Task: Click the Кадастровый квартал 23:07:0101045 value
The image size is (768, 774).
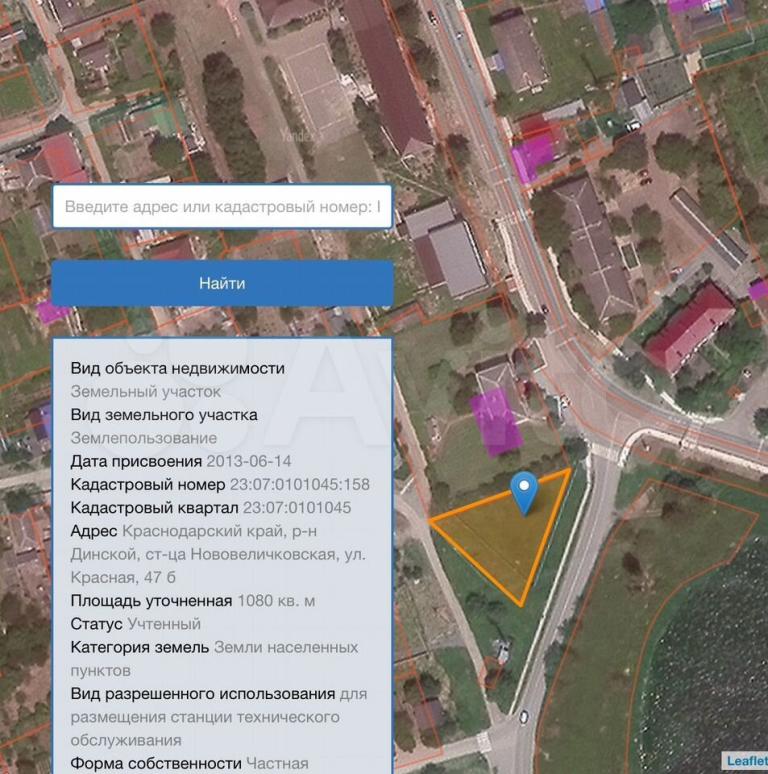Action: click(x=297, y=508)
